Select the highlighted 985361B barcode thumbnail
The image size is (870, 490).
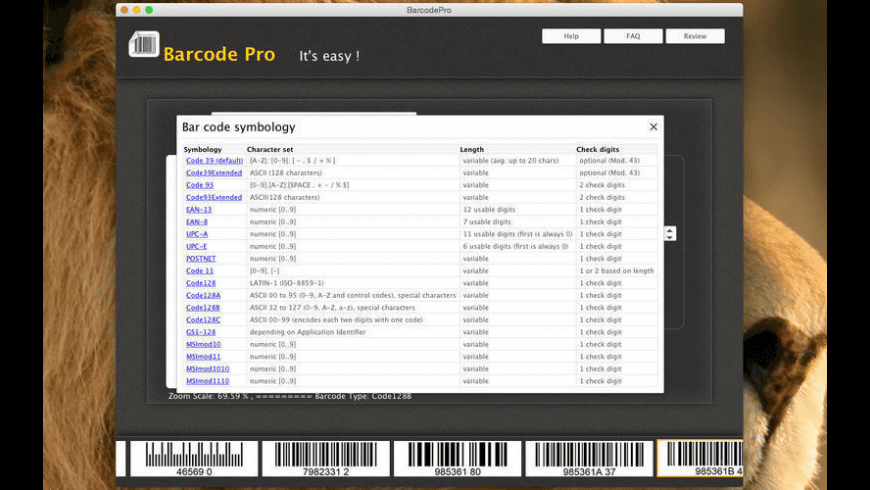click(x=700, y=458)
